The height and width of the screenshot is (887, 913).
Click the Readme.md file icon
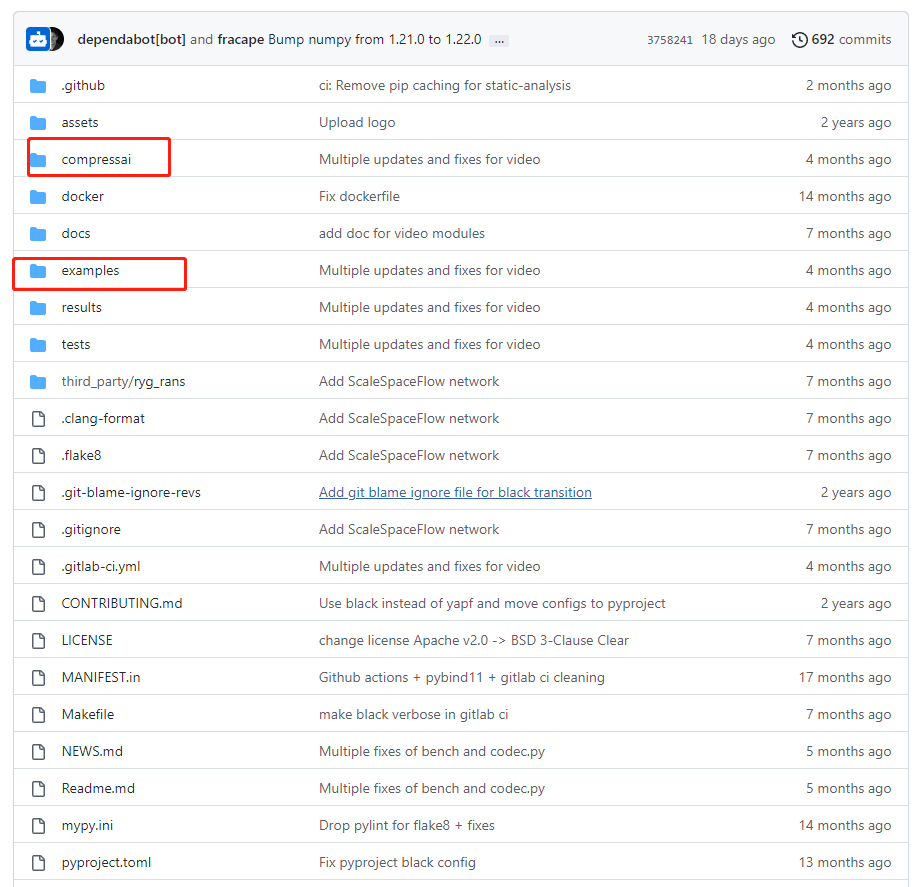click(38, 789)
